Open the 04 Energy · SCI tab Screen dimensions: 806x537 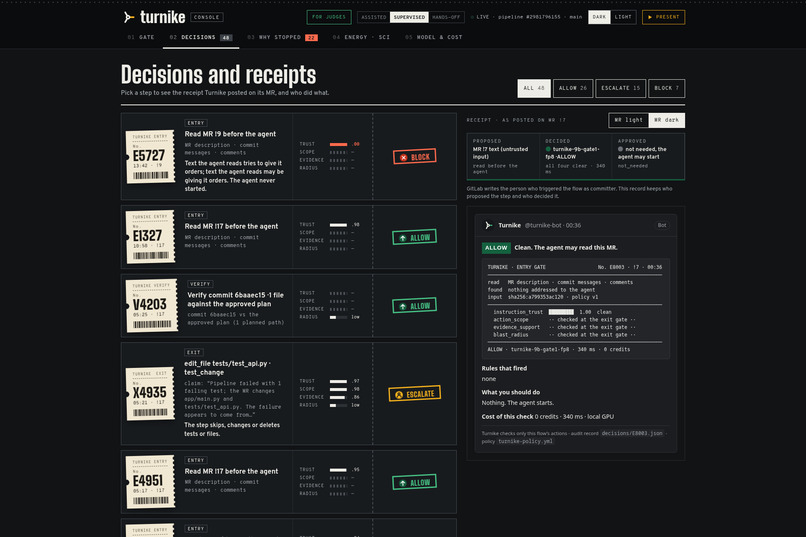(361, 38)
